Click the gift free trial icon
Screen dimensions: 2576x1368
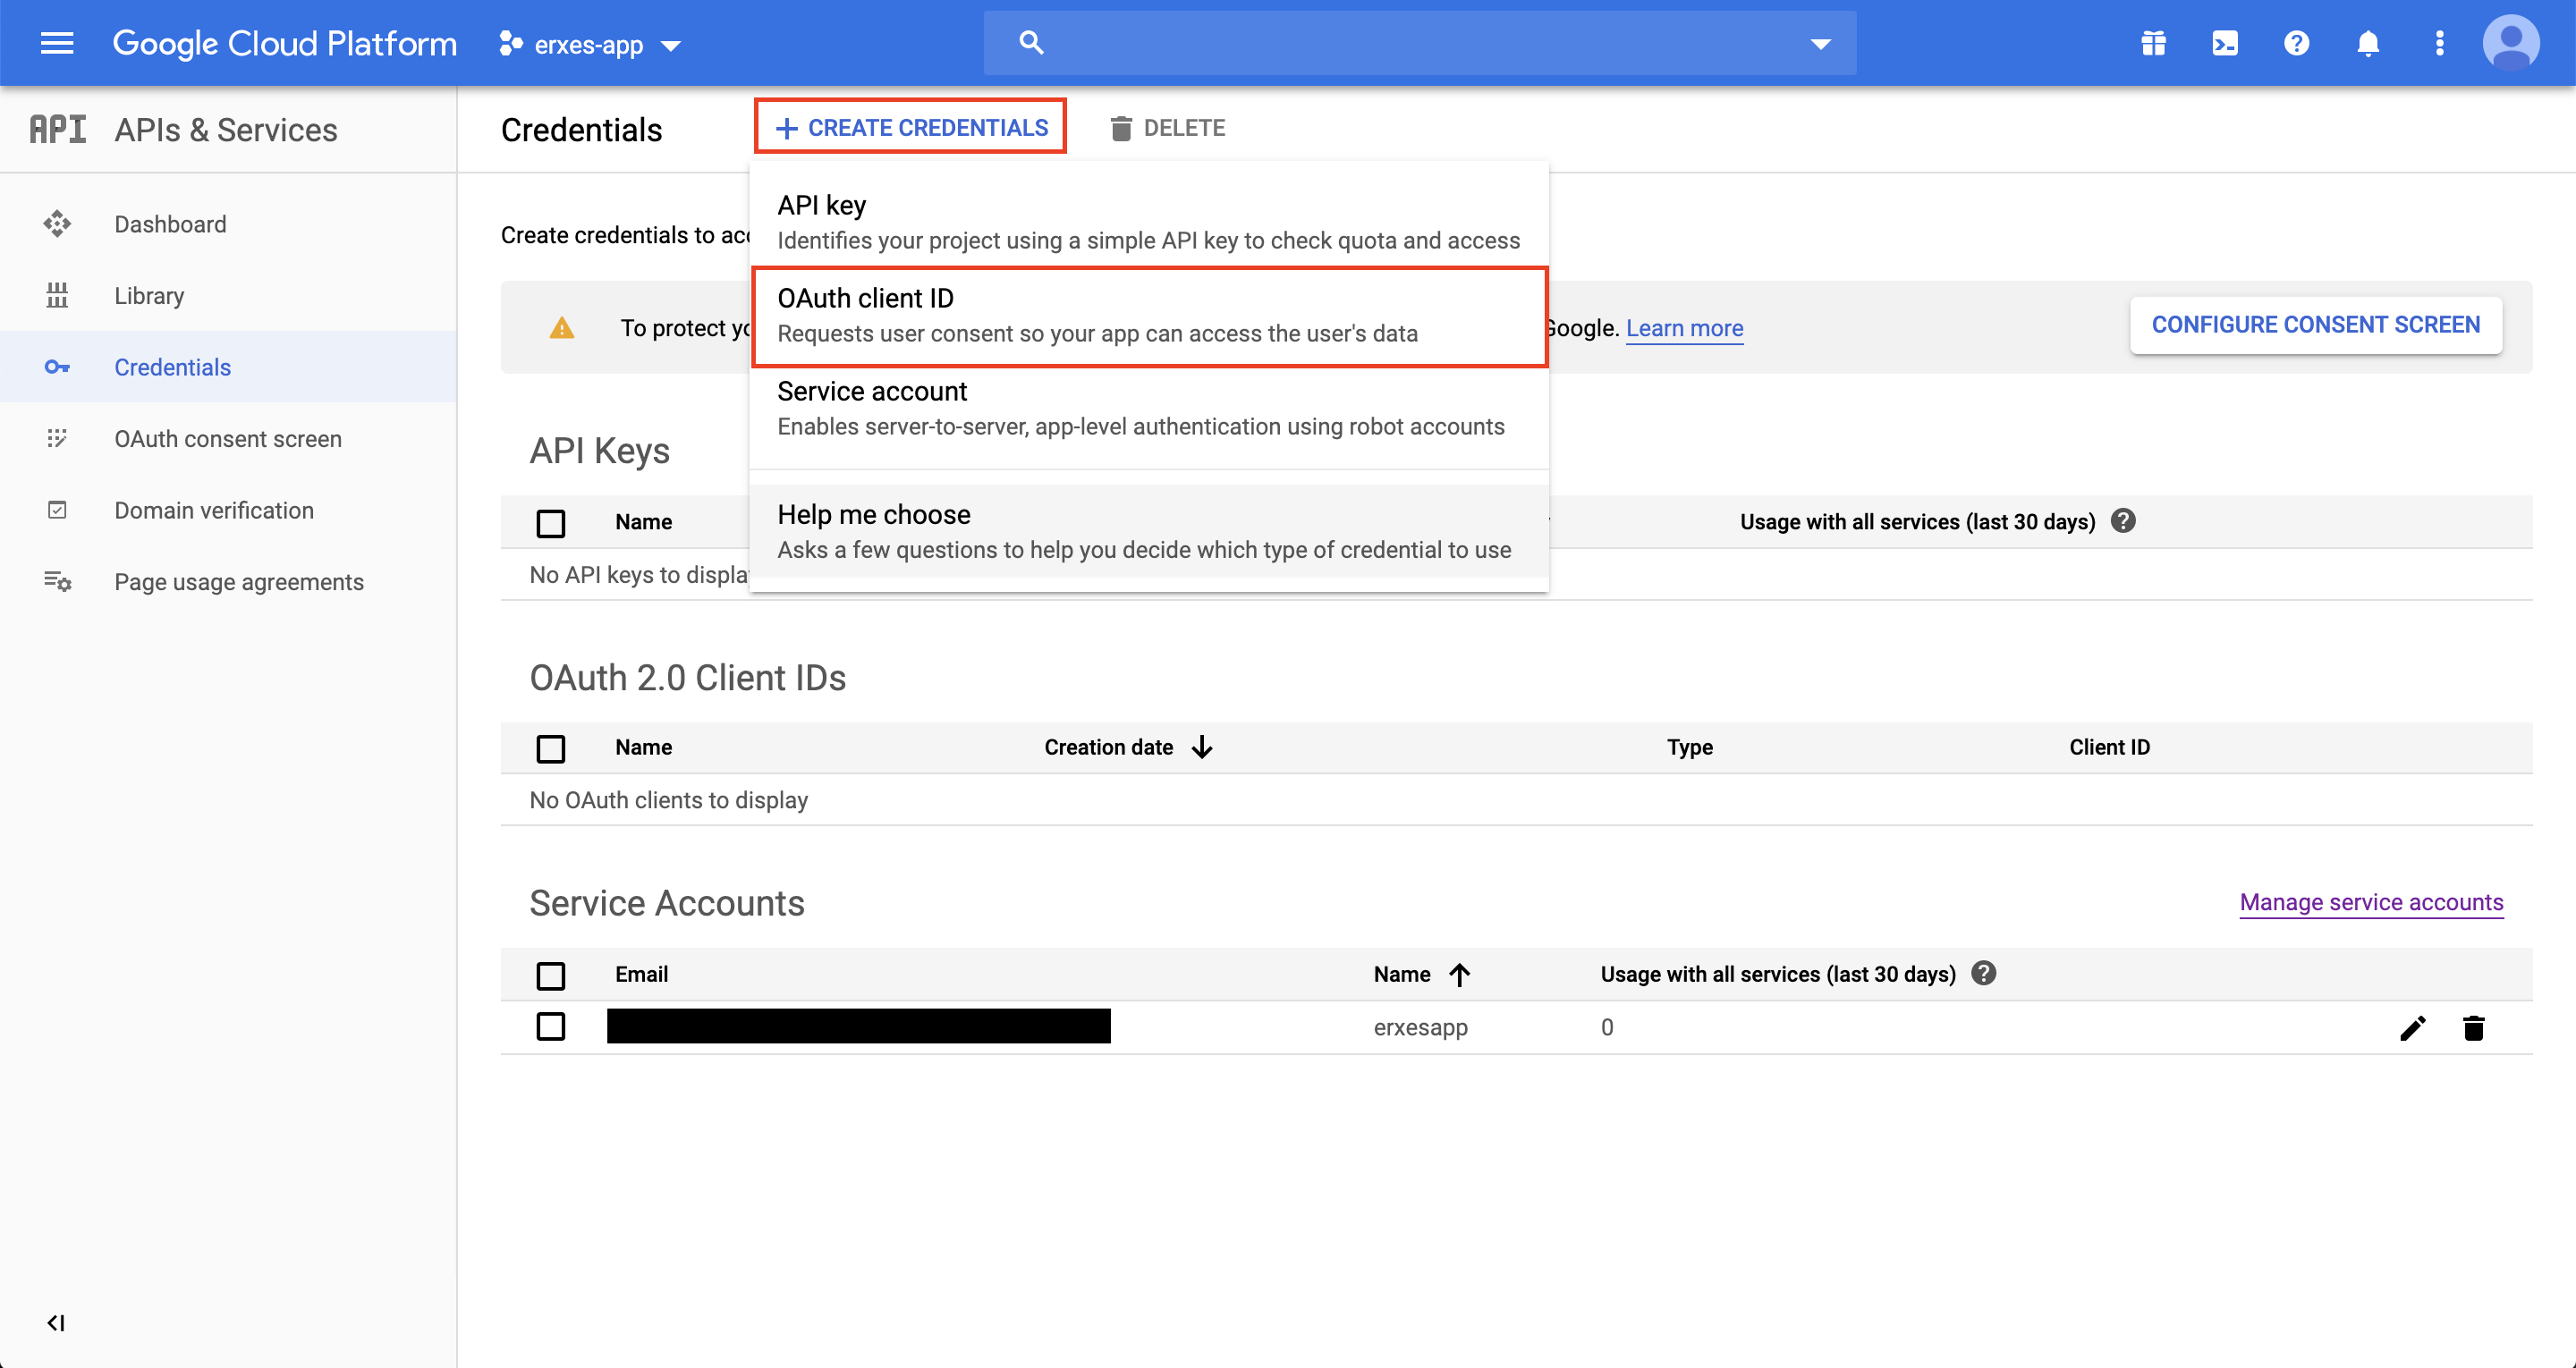coord(2153,43)
